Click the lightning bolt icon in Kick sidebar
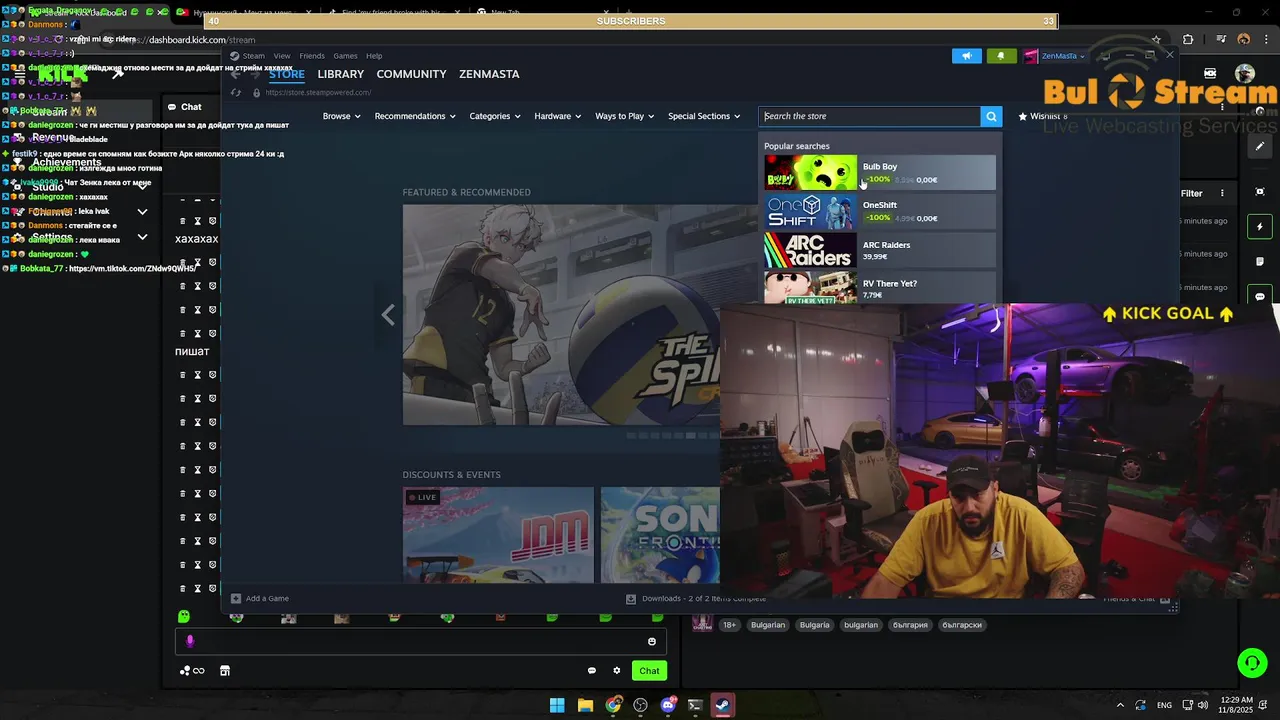Viewport: 1280px width, 720px height. tap(1260, 227)
